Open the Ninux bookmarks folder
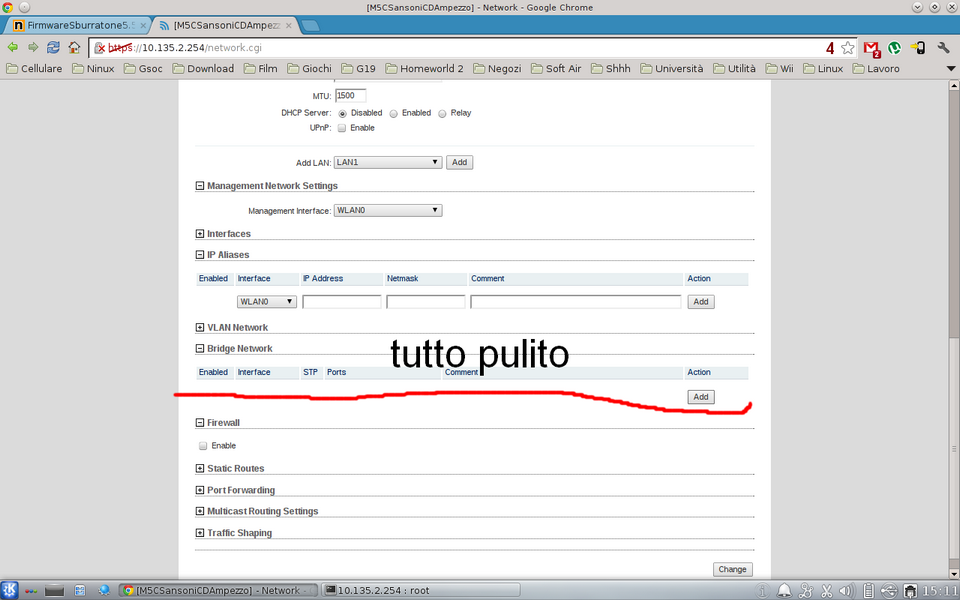 click(92, 69)
